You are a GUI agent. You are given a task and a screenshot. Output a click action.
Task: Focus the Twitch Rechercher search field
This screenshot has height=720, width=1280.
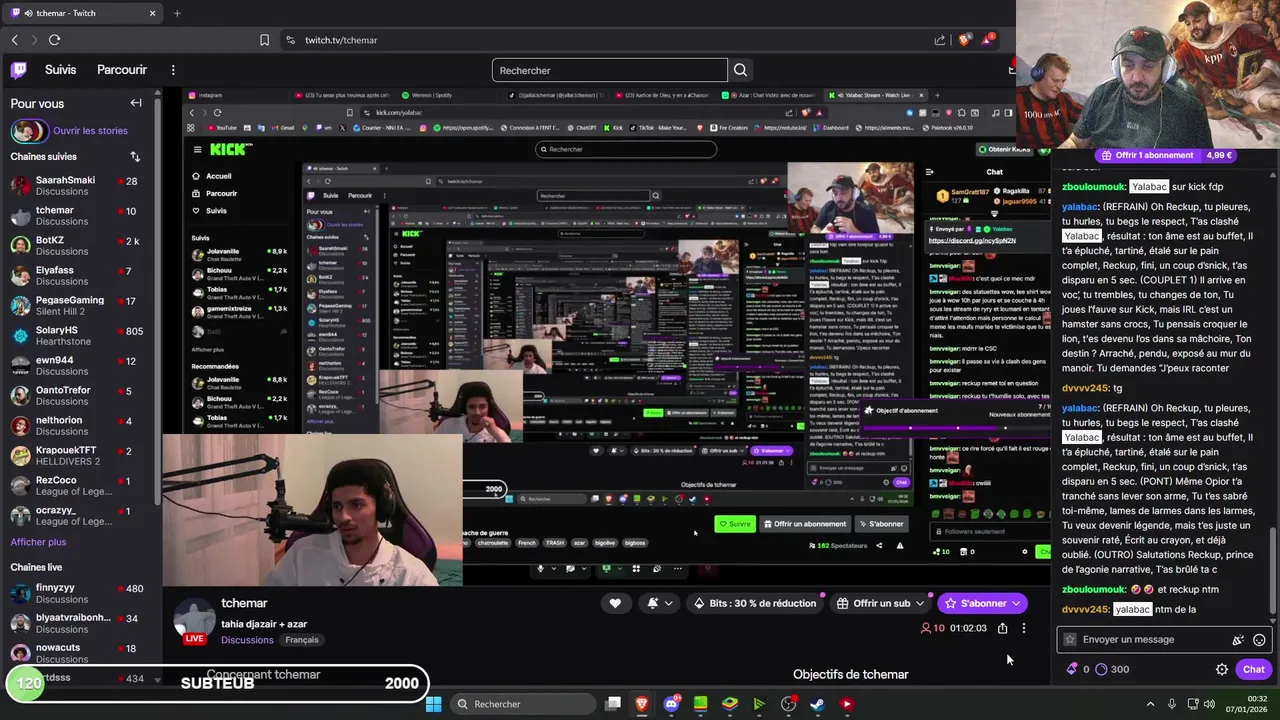pyautogui.click(x=610, y=70)
